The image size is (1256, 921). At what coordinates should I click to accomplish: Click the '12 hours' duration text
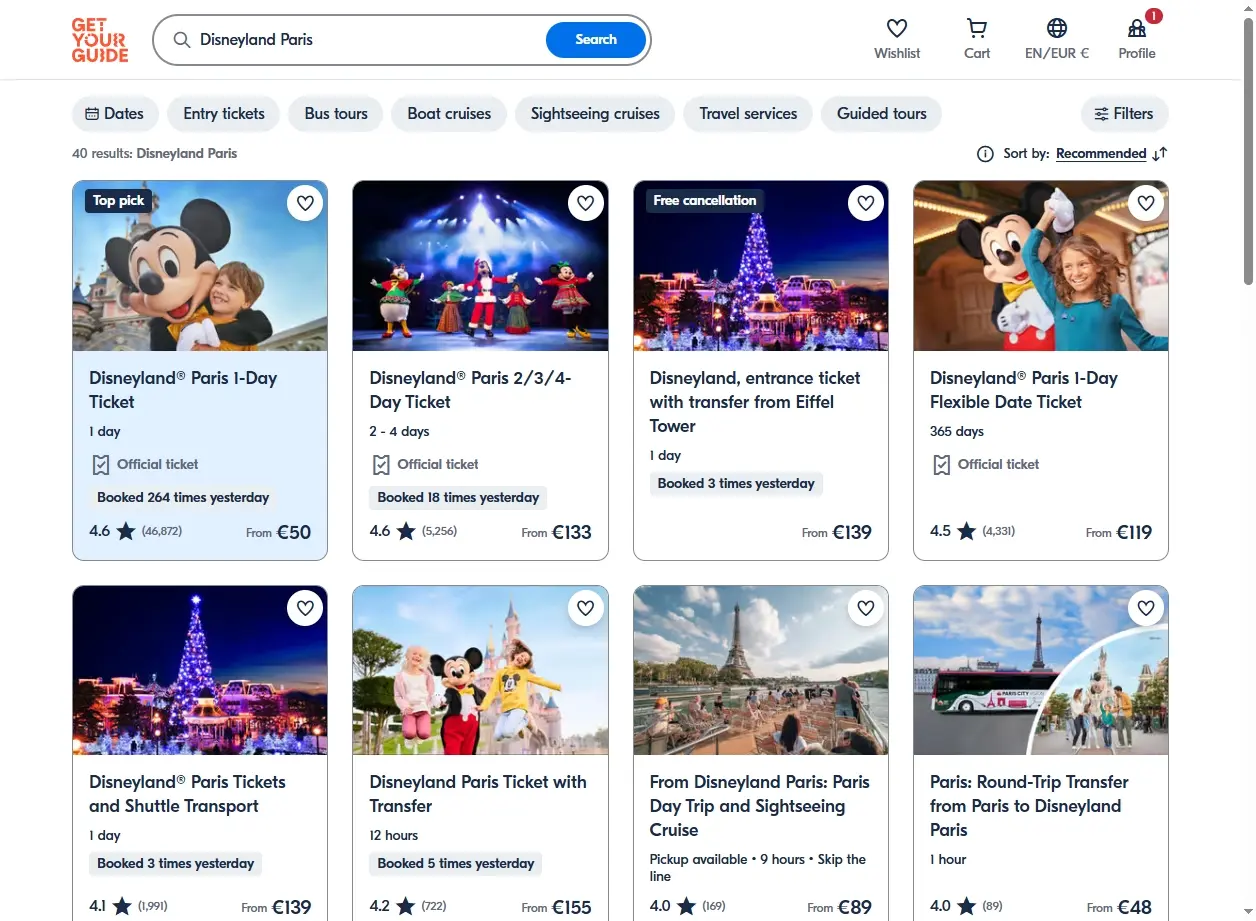click(x=394, y=836)
